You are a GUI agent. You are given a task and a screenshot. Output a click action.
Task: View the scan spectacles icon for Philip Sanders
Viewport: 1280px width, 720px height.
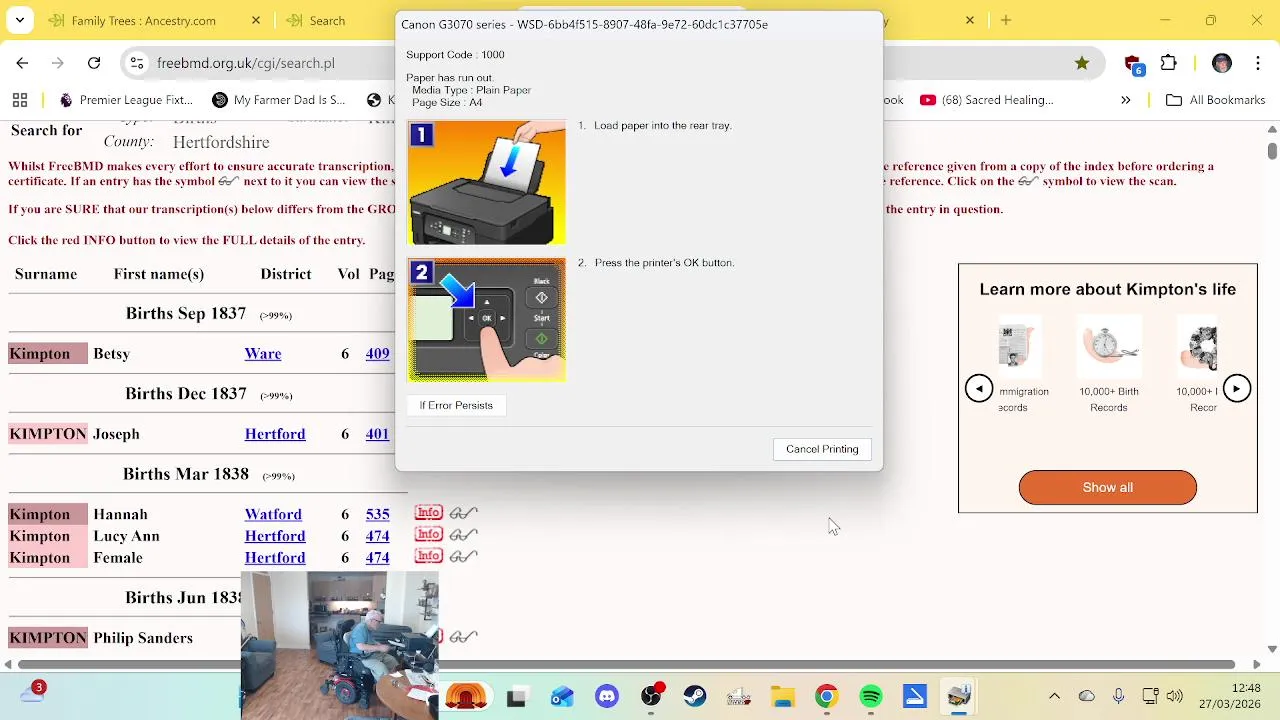click(x=463, y=637)
